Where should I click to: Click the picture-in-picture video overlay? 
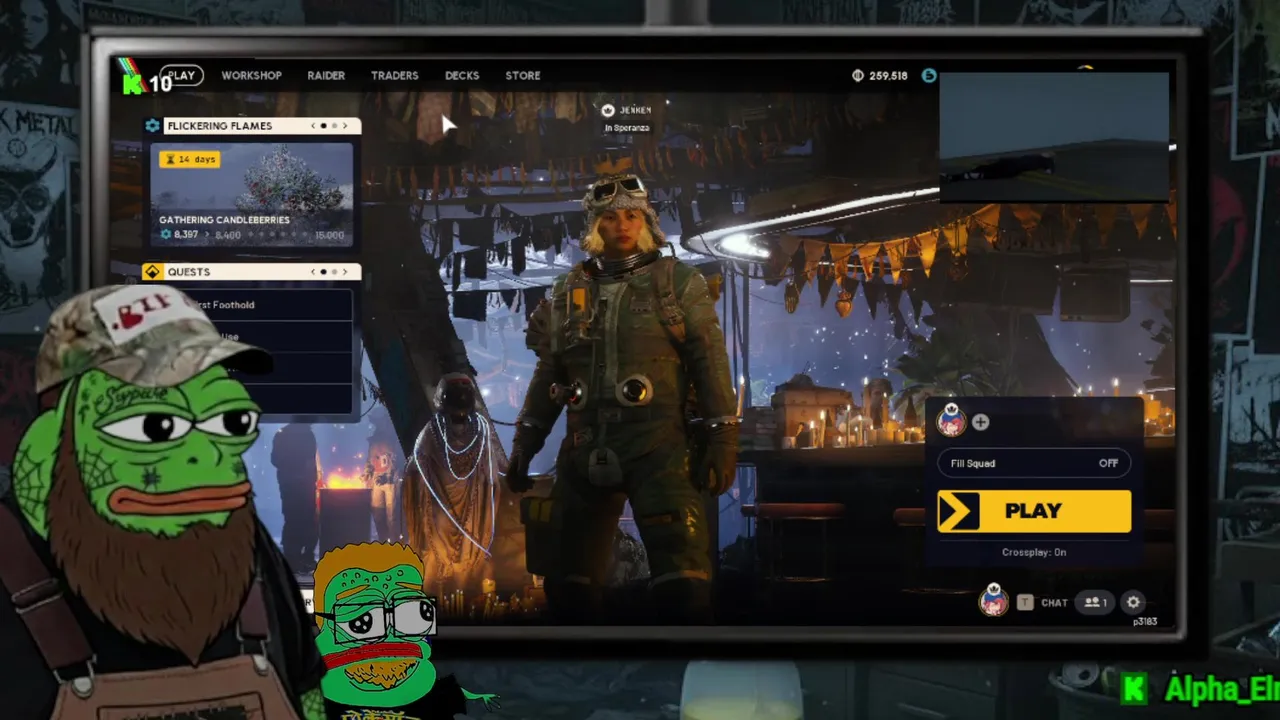(1054, 137)
